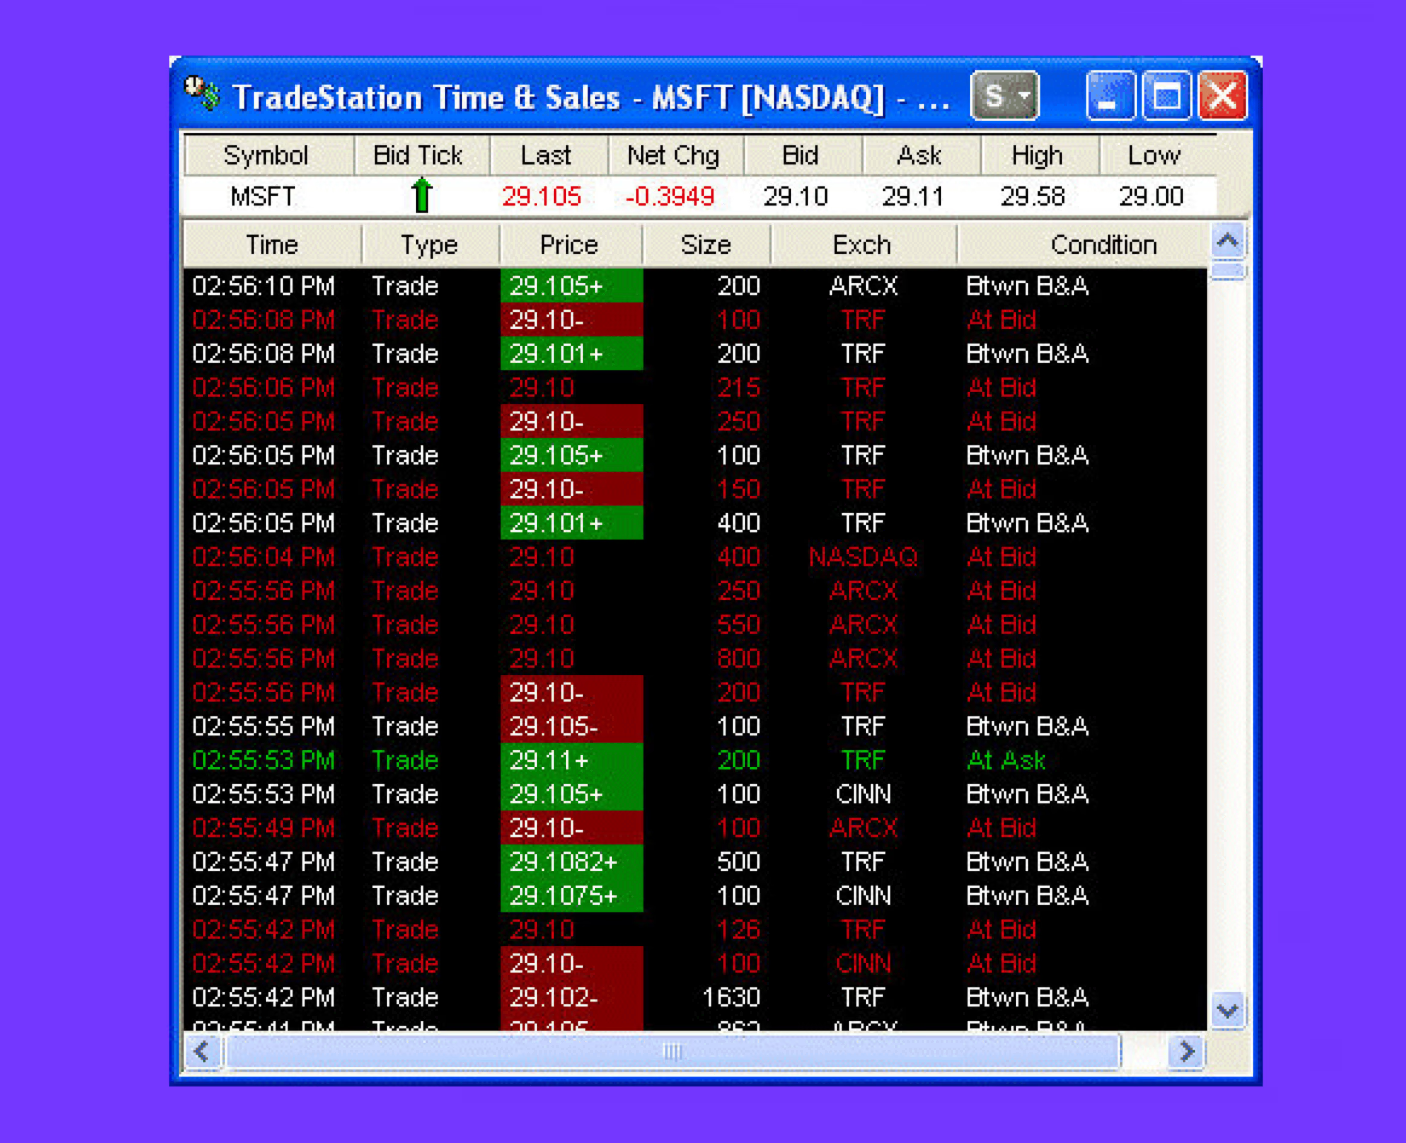Screen dimensions: 1406x1143
Task: Click the Price column header
Action: 569,245
